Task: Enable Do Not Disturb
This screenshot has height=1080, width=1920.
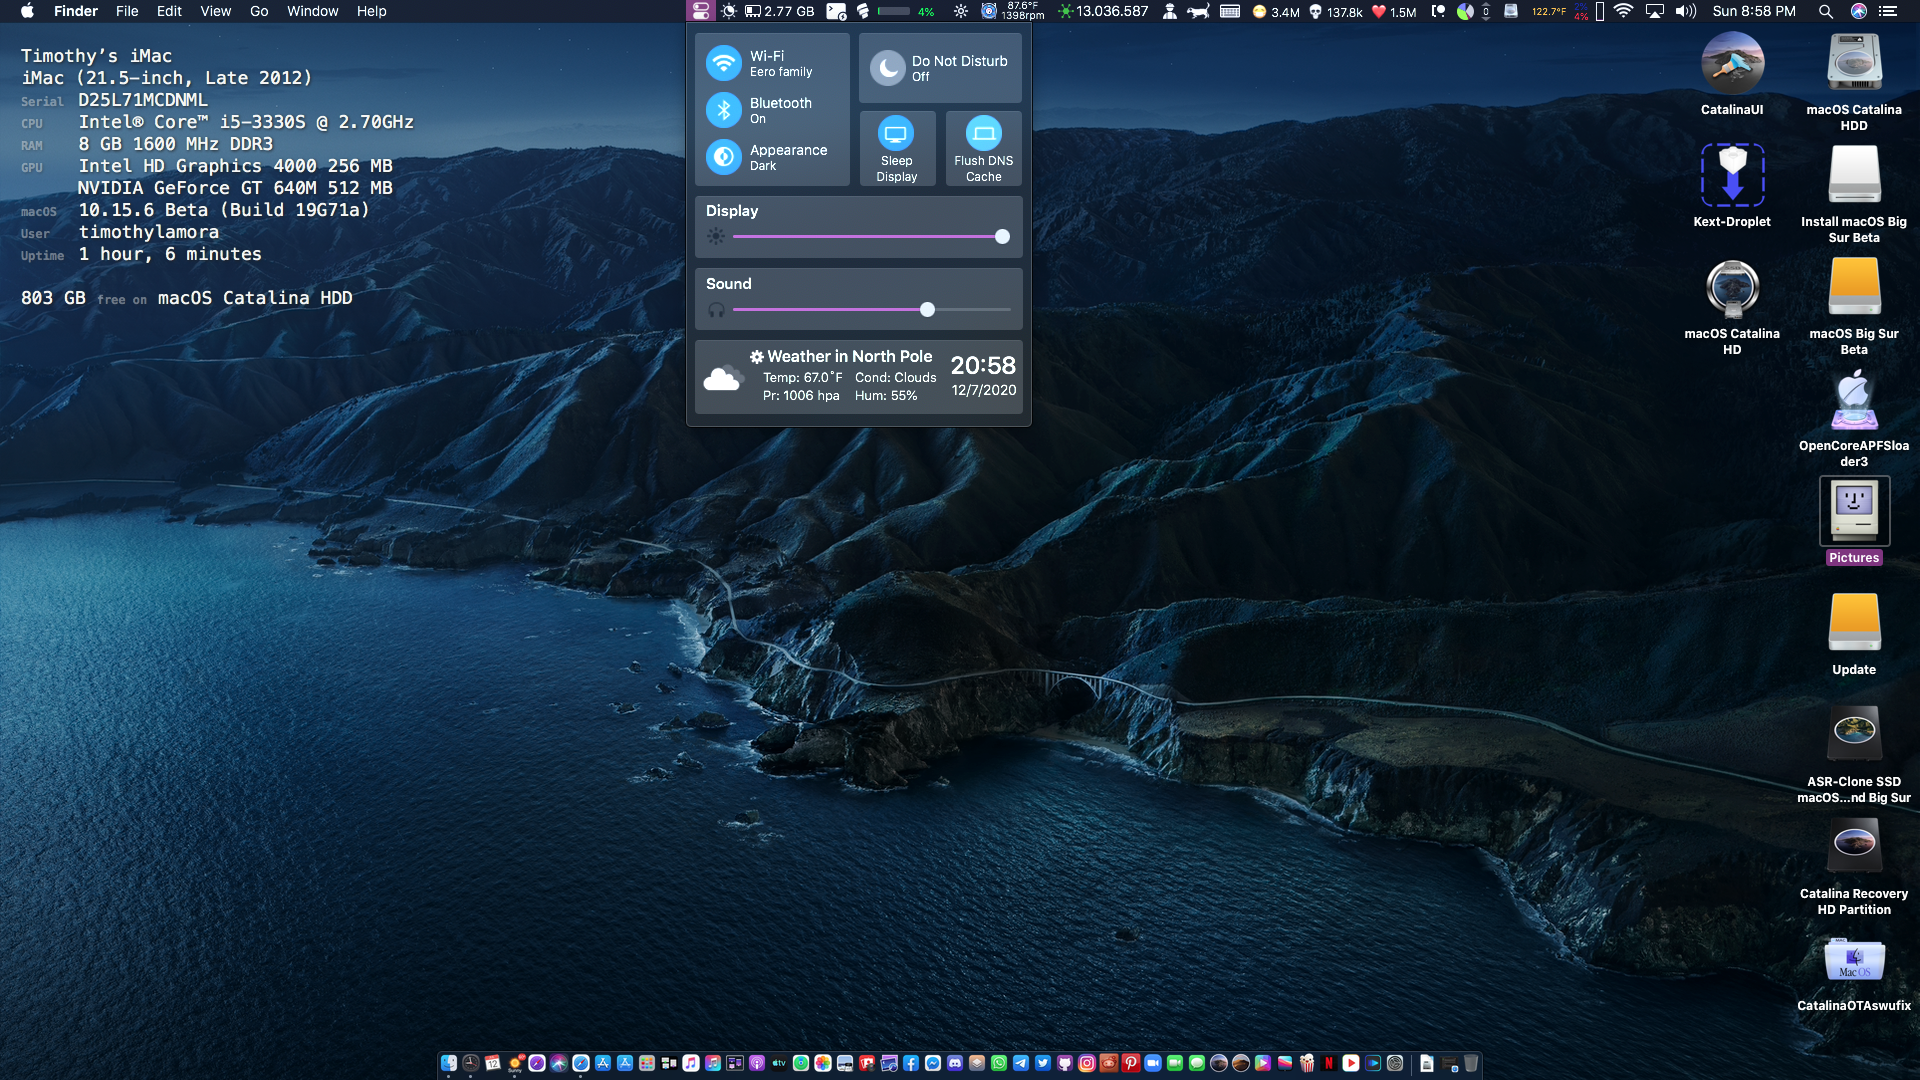Action: (887, 68)
